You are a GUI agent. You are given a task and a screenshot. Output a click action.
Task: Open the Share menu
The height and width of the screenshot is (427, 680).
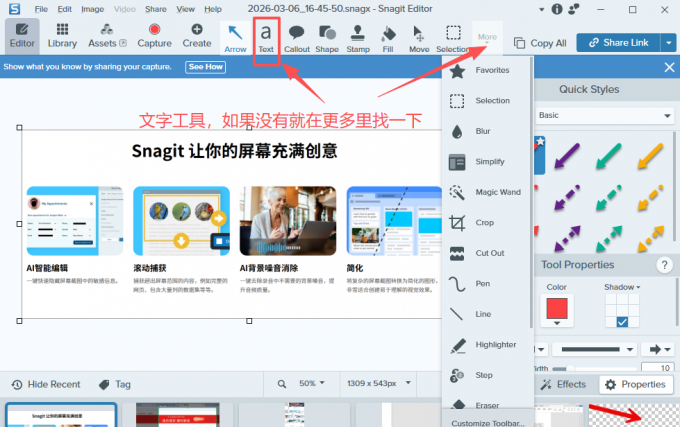click(156, 9)
